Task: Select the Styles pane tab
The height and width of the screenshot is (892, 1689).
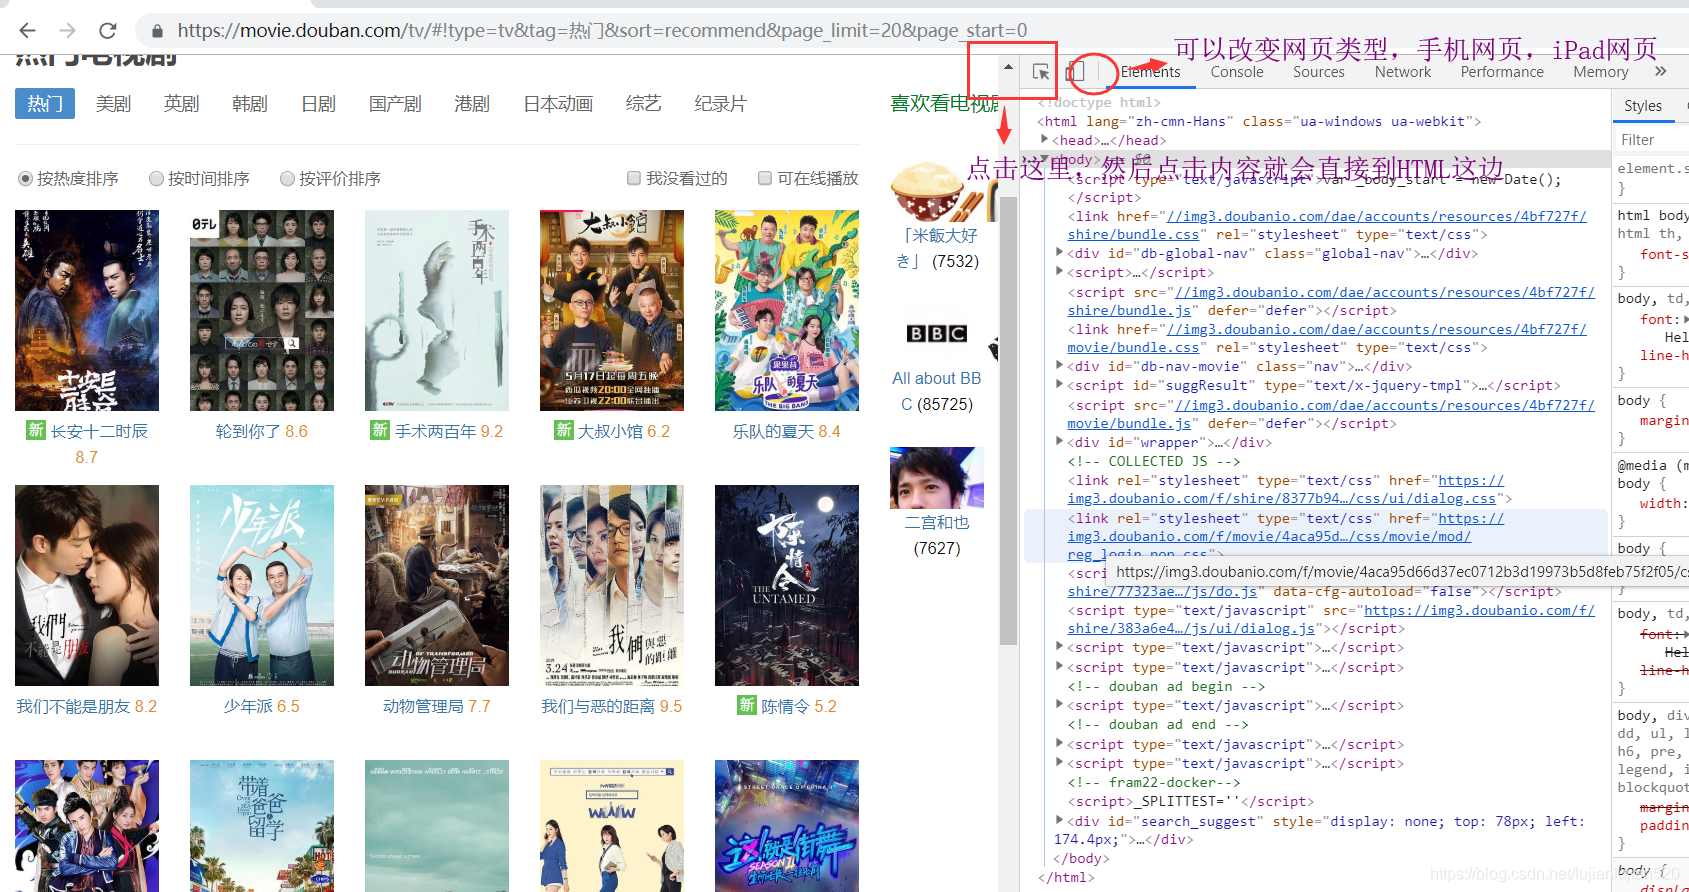Action: (x=1643, y=105)
